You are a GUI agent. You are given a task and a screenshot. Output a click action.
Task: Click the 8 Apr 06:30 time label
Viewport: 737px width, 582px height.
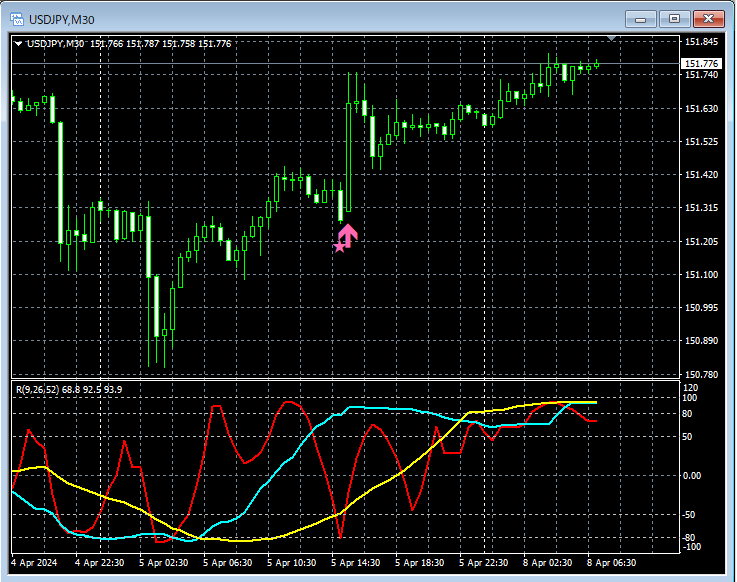pos(611,563)
